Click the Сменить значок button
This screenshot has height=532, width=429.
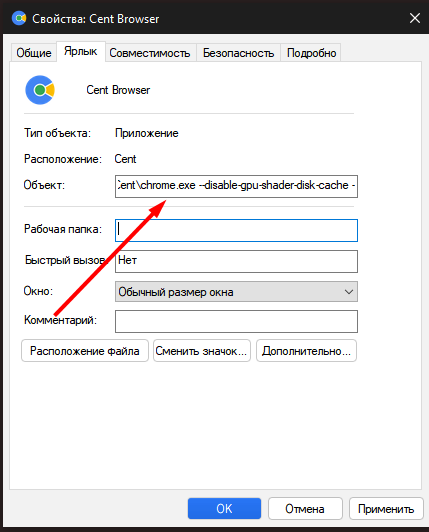[x=202, y=351]
